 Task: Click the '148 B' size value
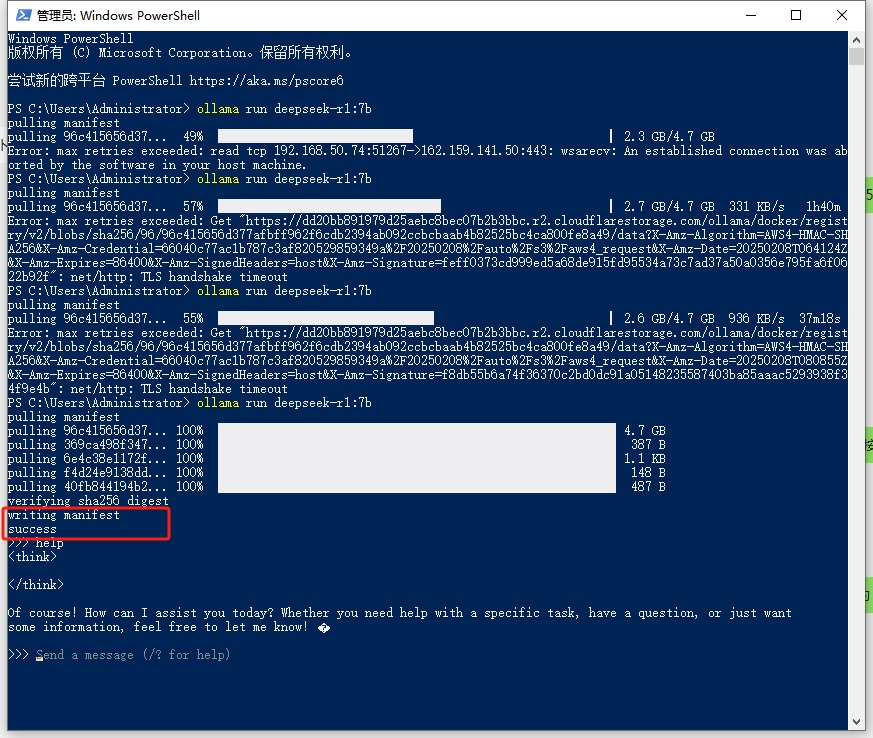pos(648,473)
